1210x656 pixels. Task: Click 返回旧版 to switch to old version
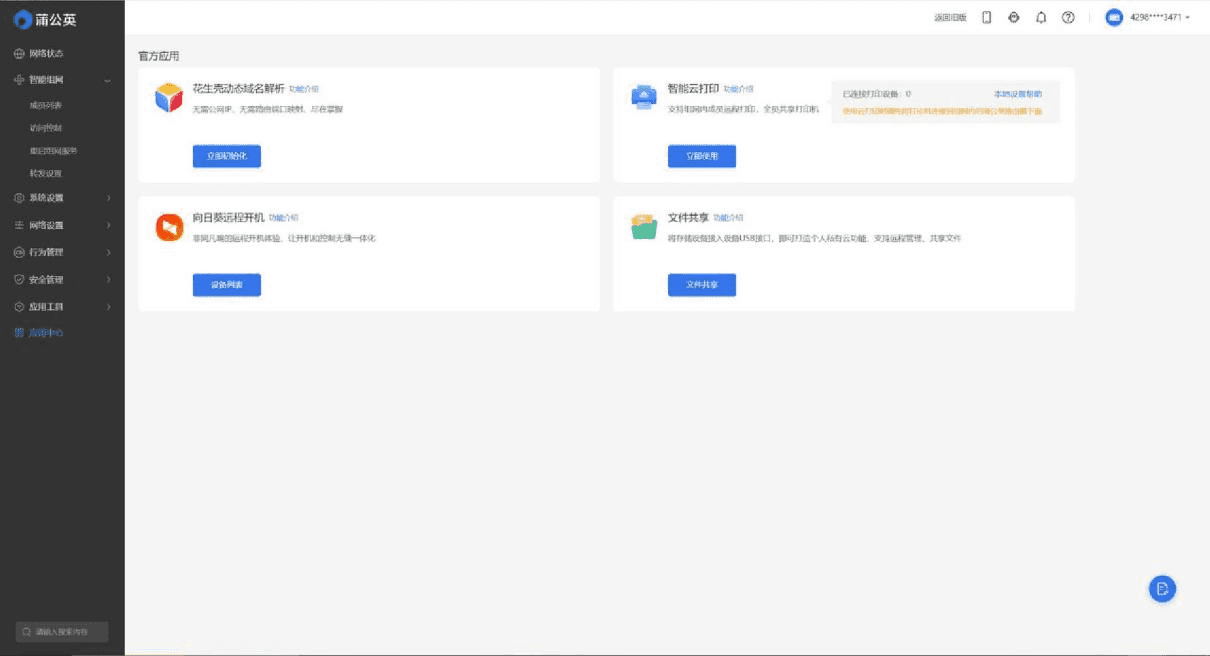(x=950, y=18)
